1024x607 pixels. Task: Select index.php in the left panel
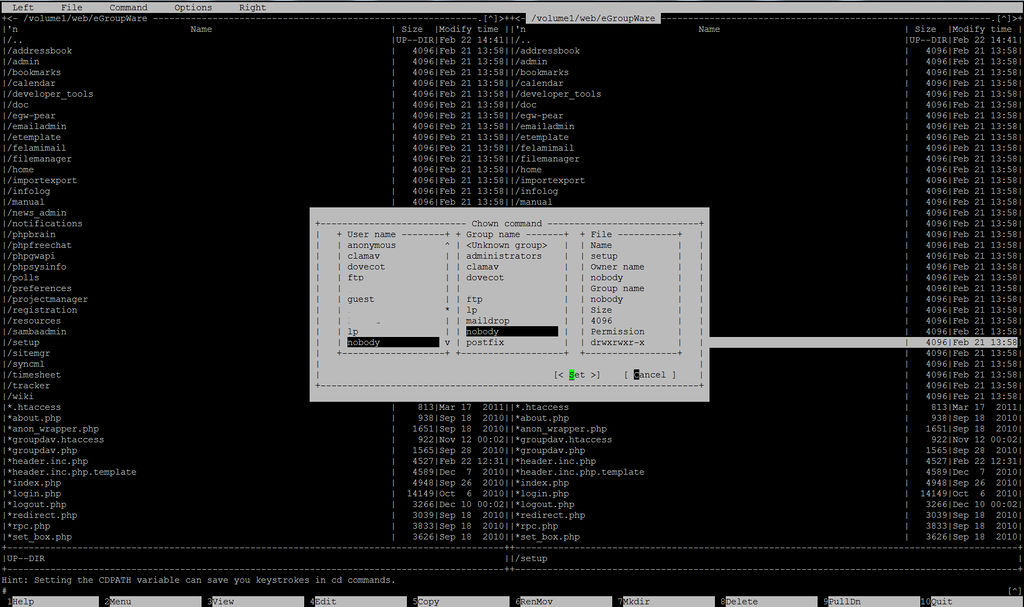point(40,483)
